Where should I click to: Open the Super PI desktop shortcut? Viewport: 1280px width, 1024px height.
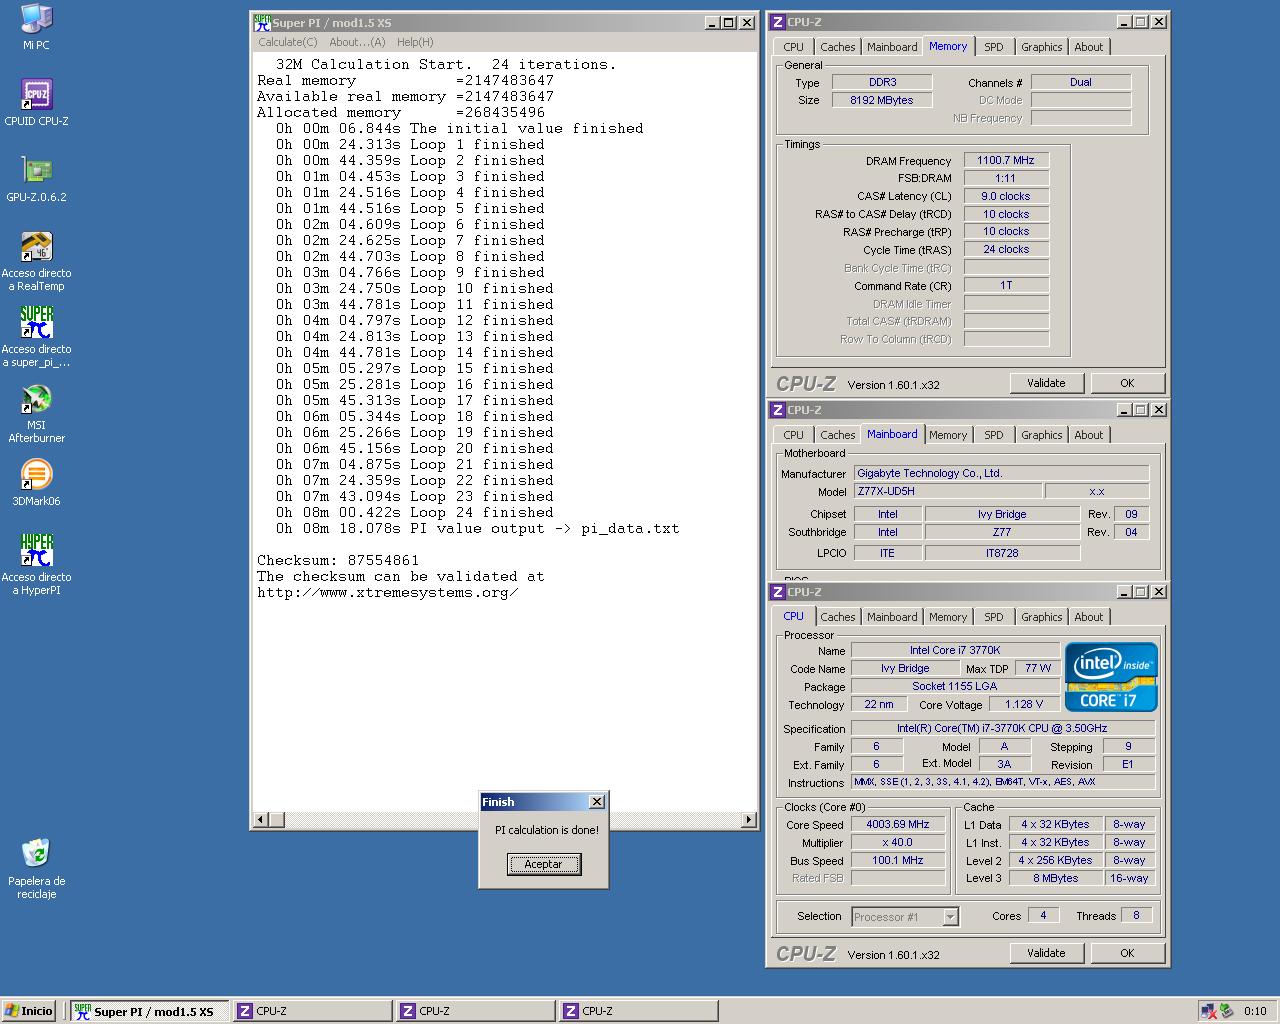pyautogui.click(x=36, y=323)
